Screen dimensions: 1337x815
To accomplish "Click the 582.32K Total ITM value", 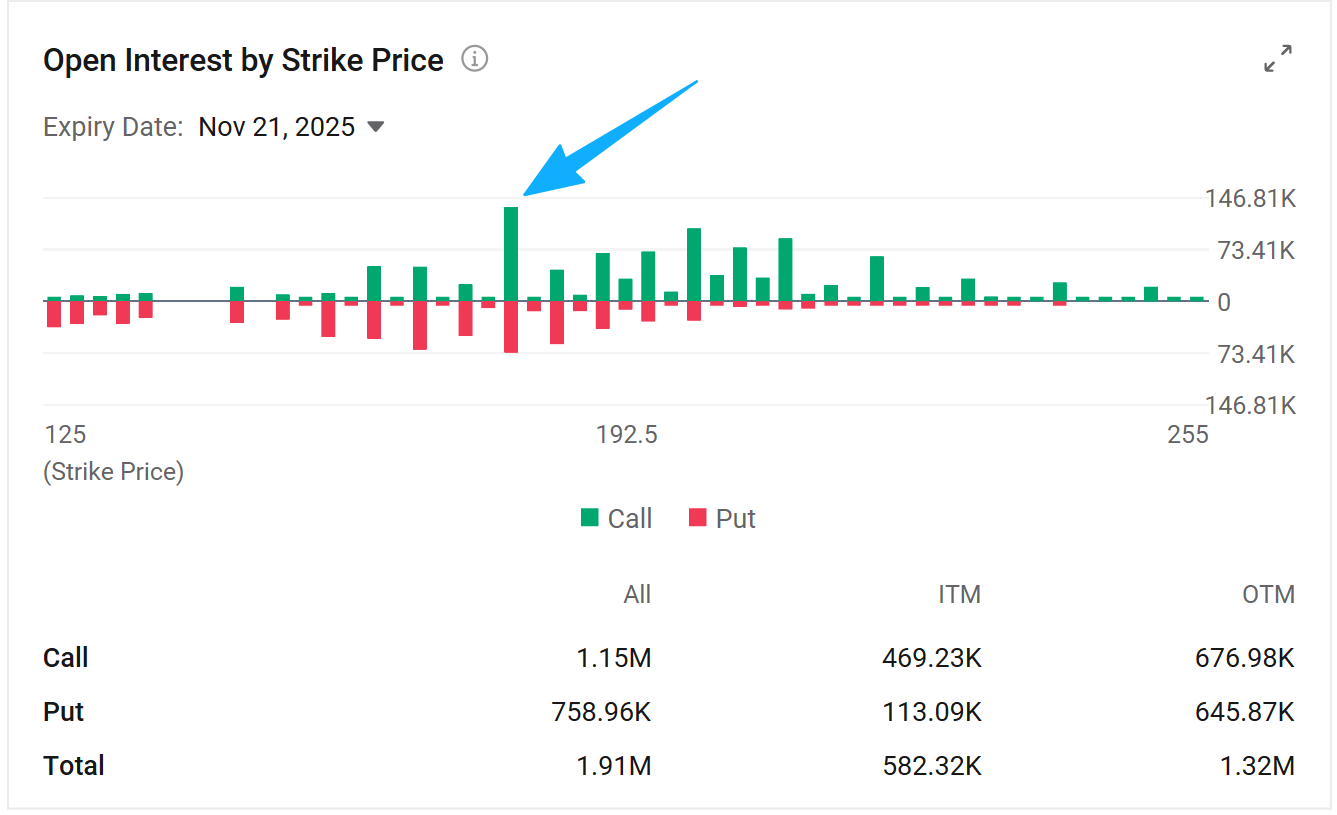I will (x=932, y=766).
